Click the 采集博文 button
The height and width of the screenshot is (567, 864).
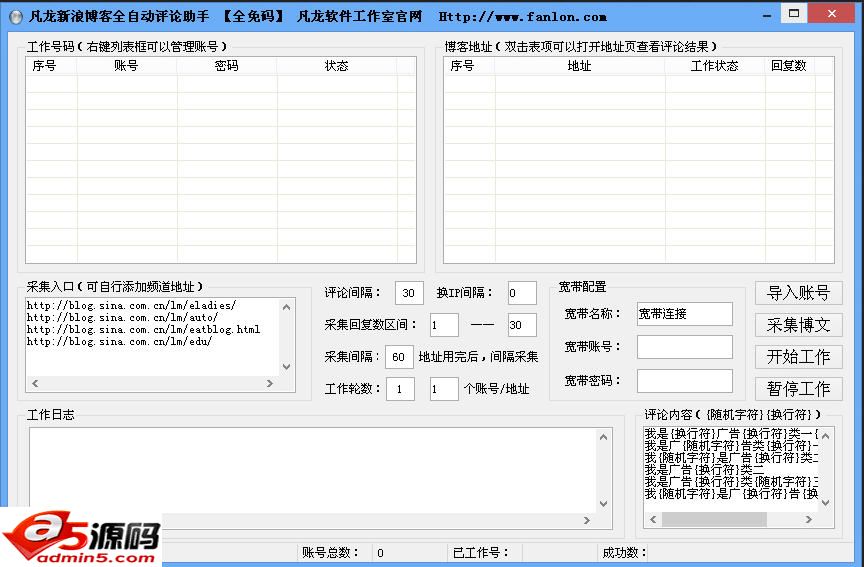point(798,325)
